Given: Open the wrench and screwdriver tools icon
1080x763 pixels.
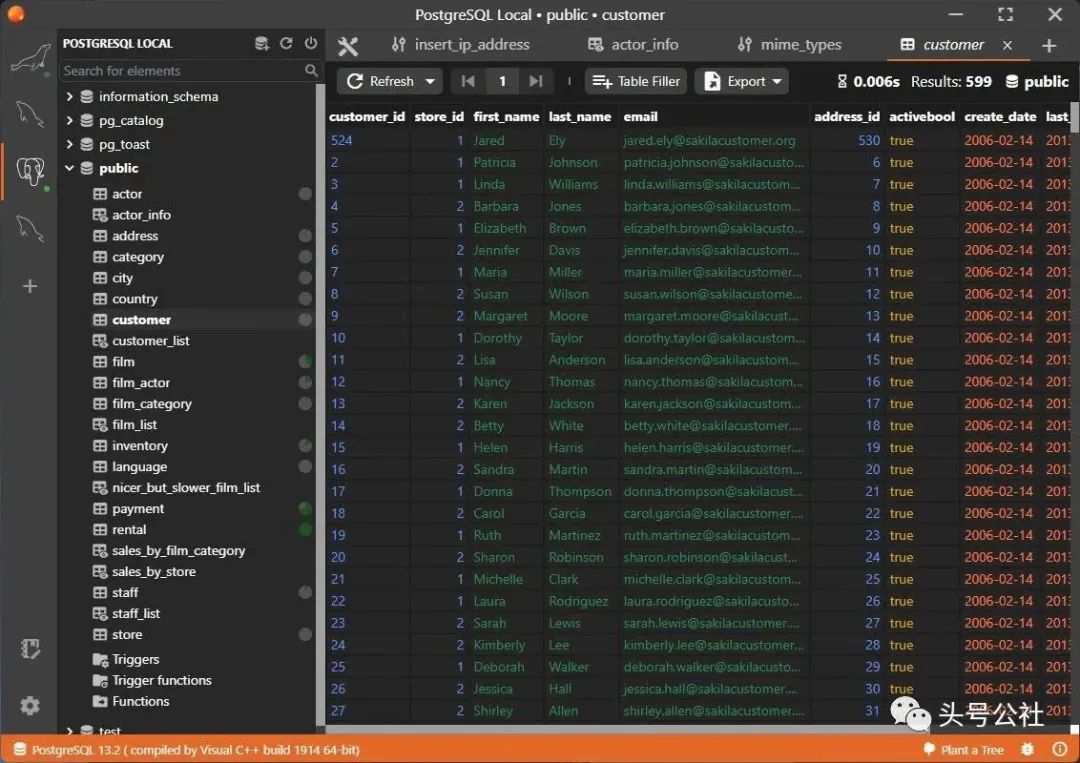Looking at the screenshot, I should pyautogui.click(x=348, y=45).
